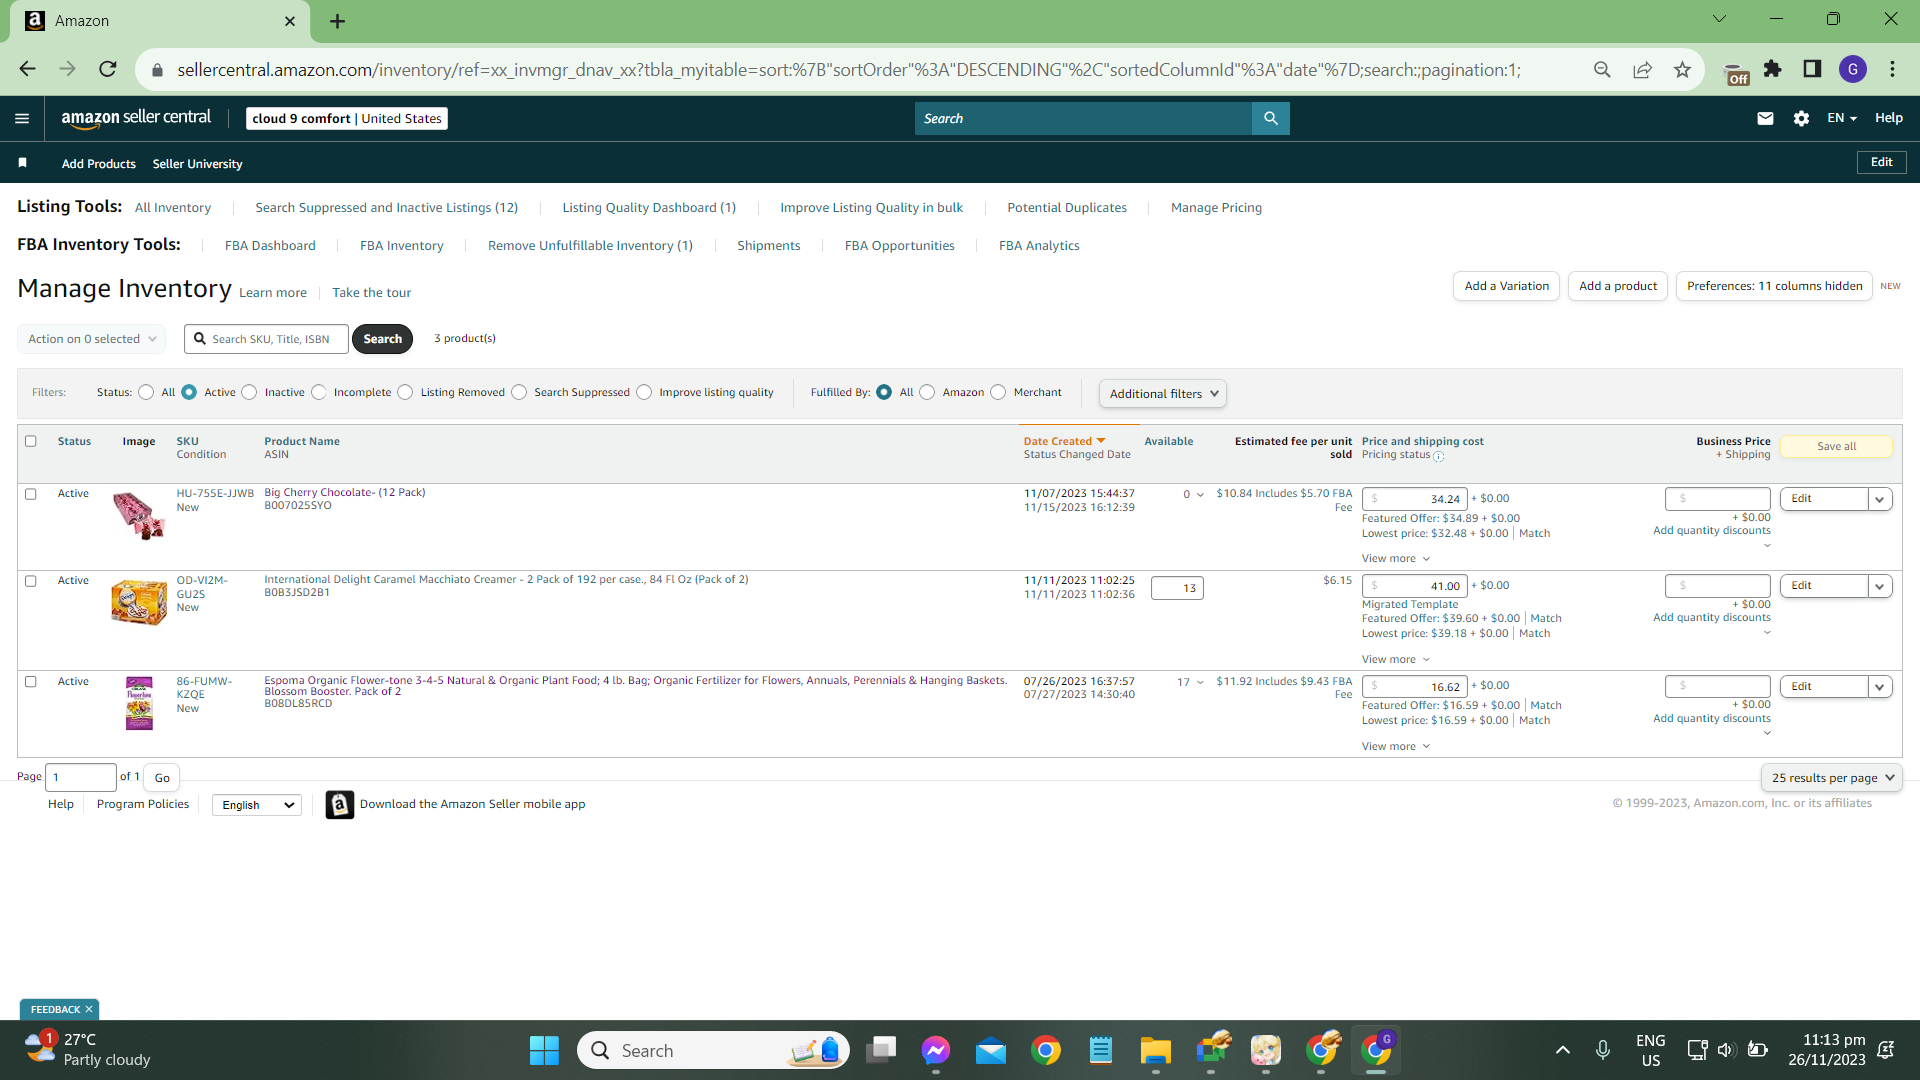Bookmark this page with the star icon

(x=1682, y=69)
